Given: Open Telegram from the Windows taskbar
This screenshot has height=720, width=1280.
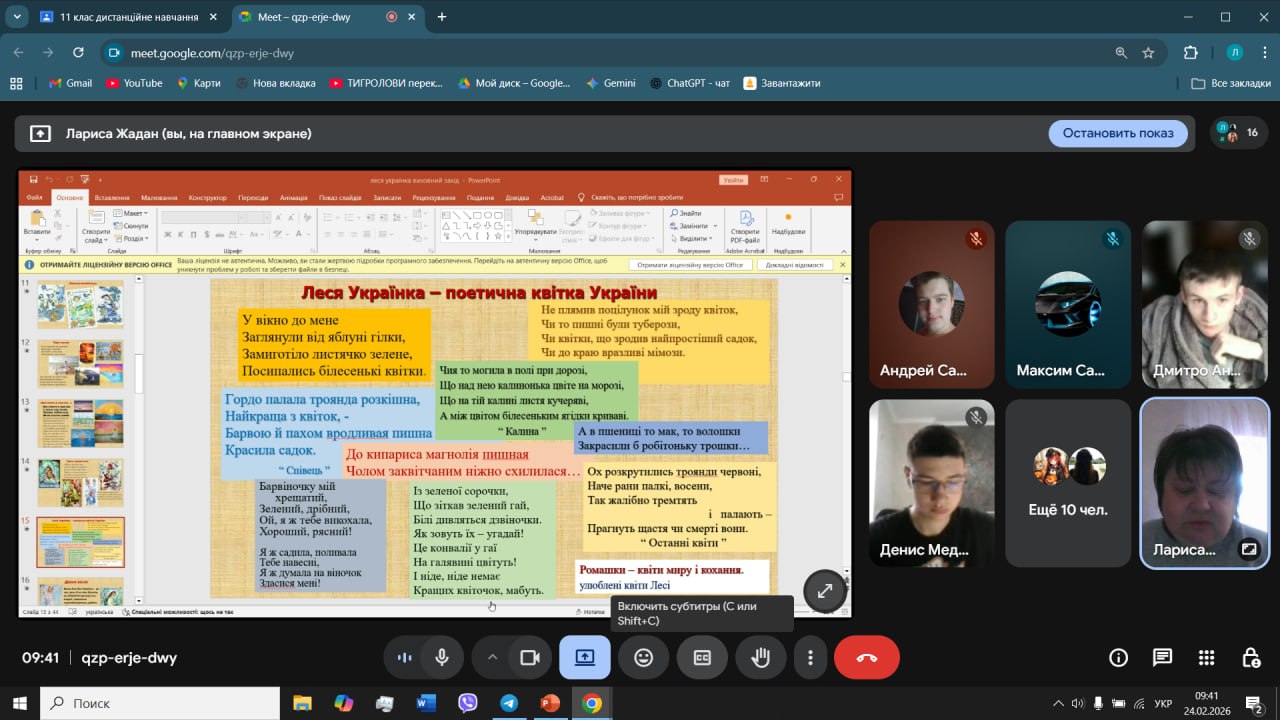Looking at the screenshot, I should pos(509,703).
